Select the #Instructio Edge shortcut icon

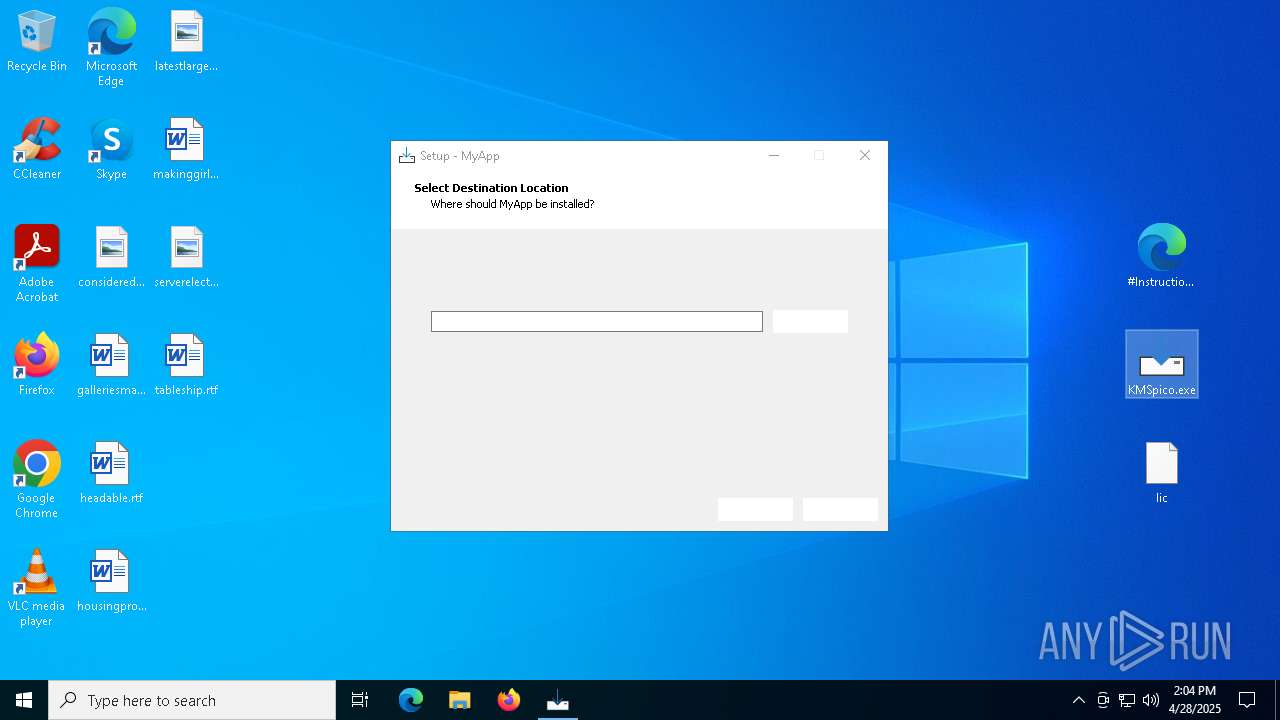(x=1161, y=256)
